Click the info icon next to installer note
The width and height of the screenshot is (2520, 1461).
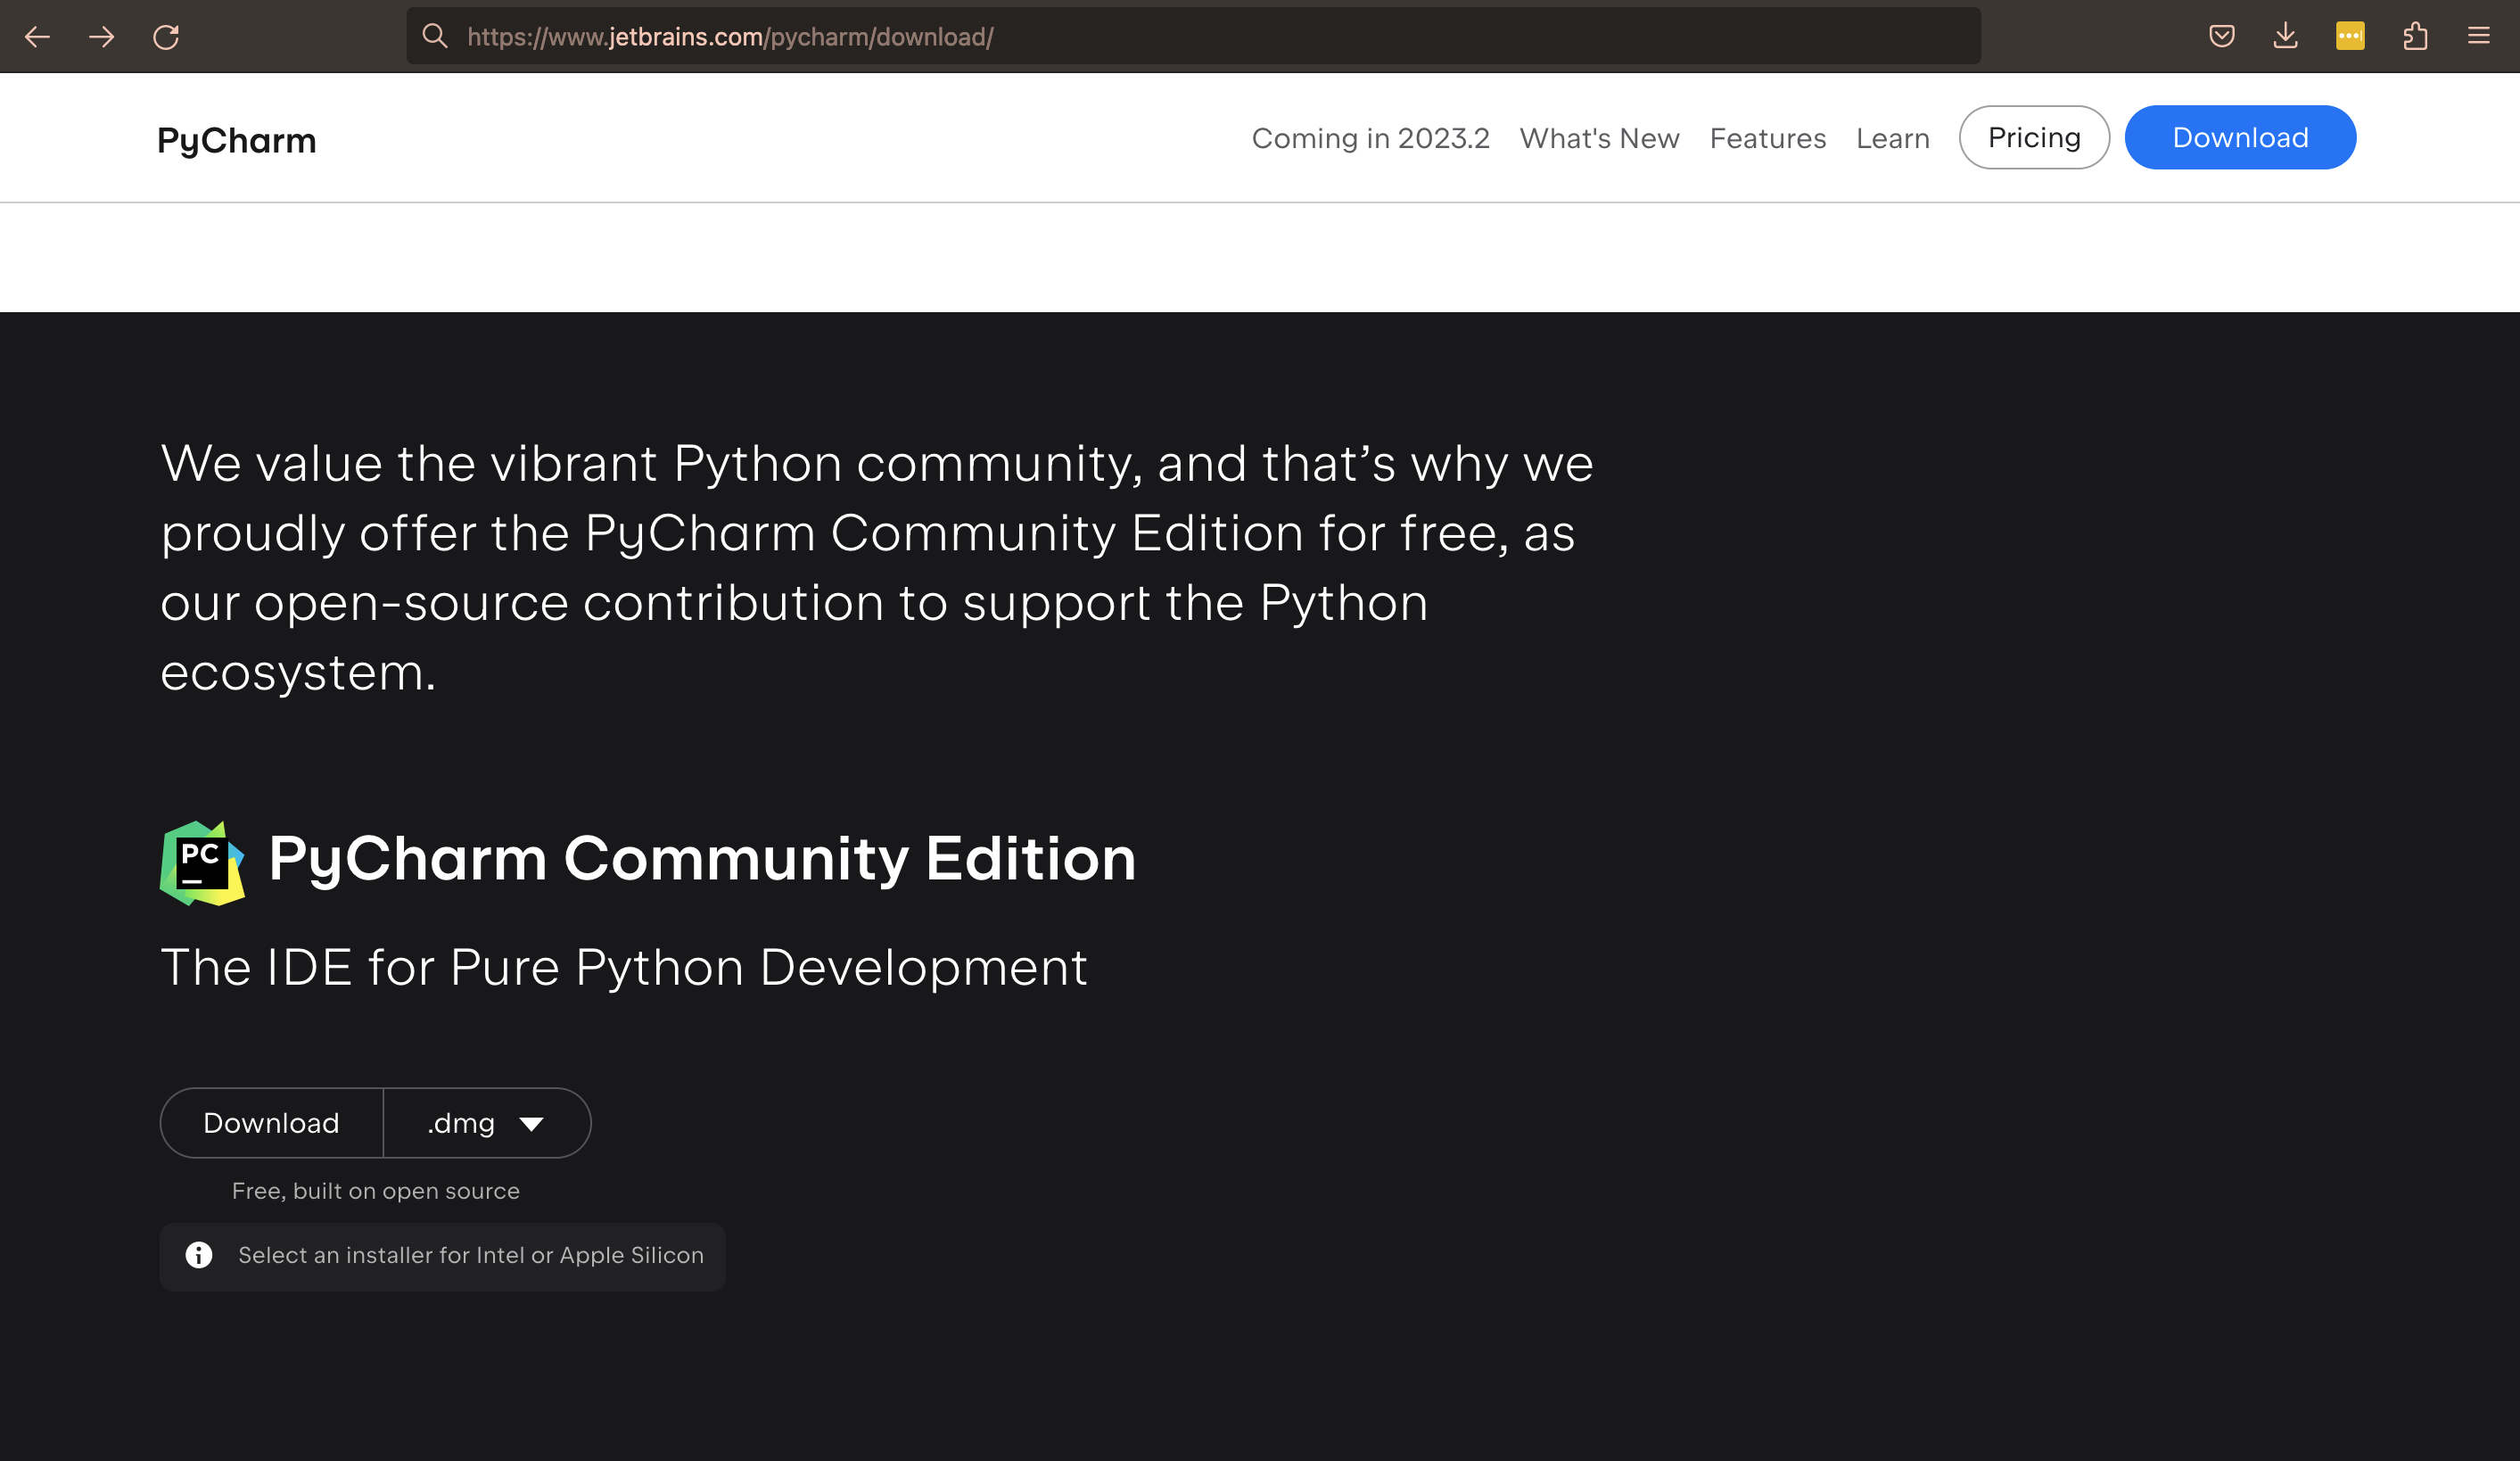click(197, 1255)
